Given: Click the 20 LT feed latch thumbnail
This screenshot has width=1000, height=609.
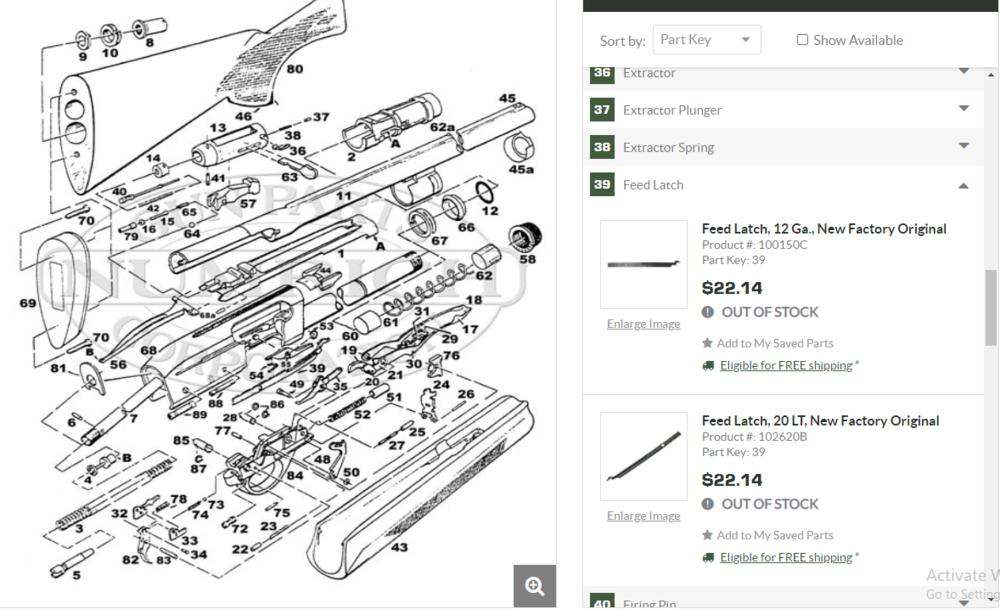Looking at the screenshot, I should pos(643,456).
